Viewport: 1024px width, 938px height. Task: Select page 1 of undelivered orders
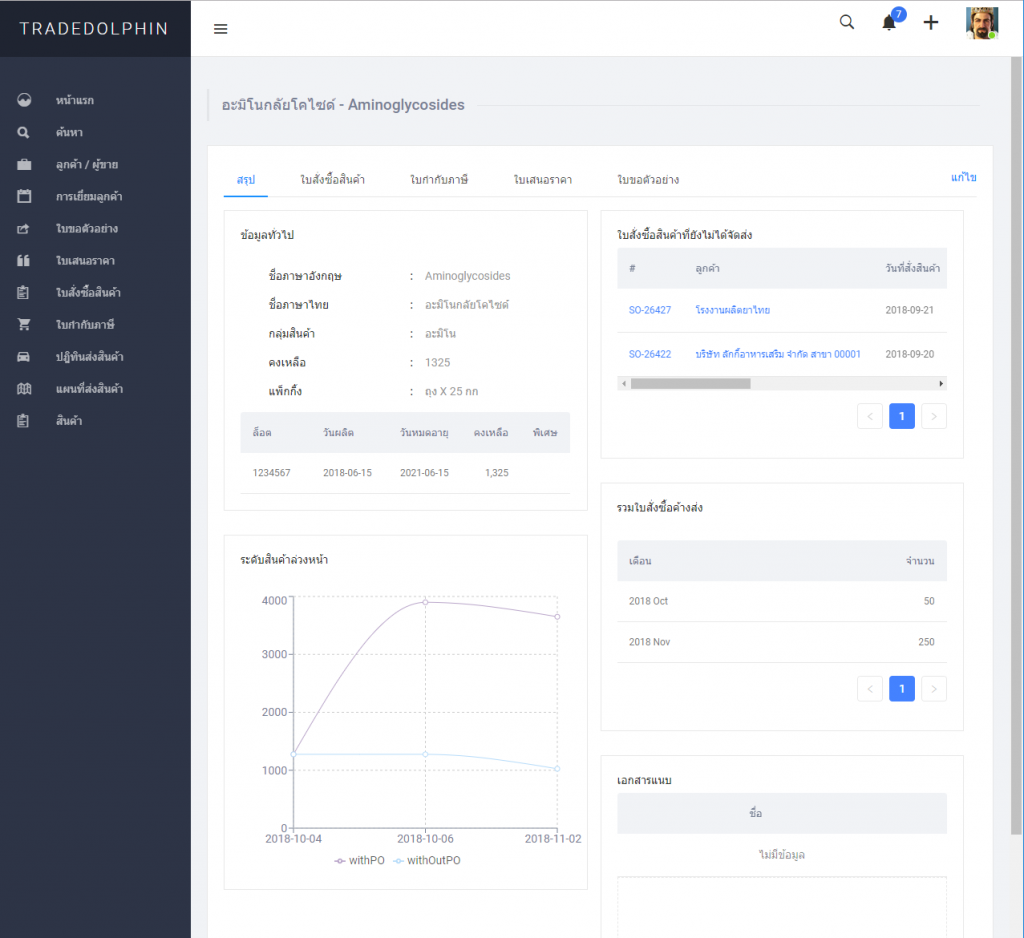coord(902,416)
